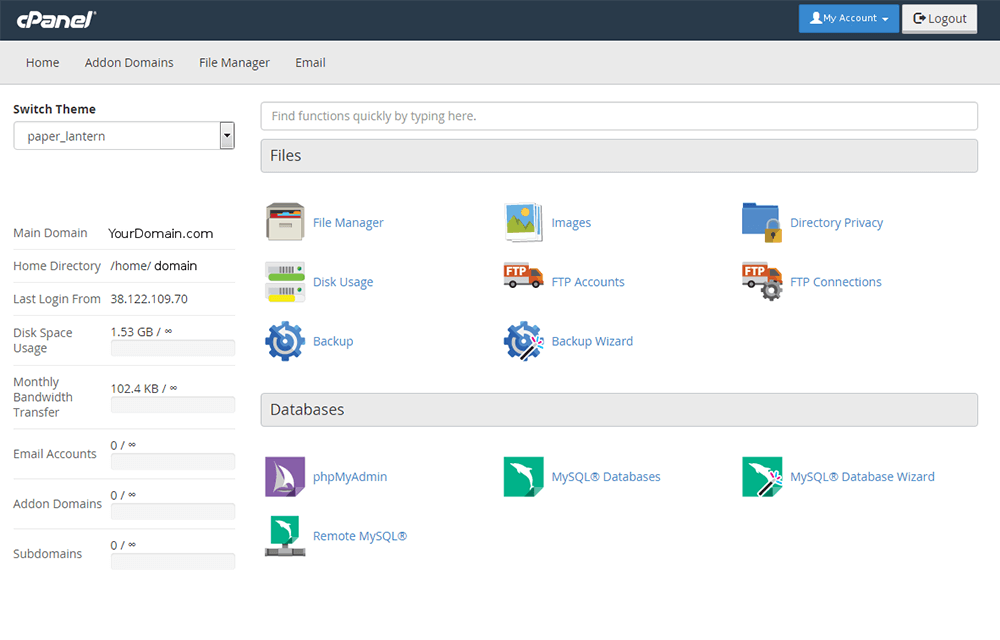Collapse the Databases section header
Screen dimensions: 1000x640
click(x=619, y=409)
